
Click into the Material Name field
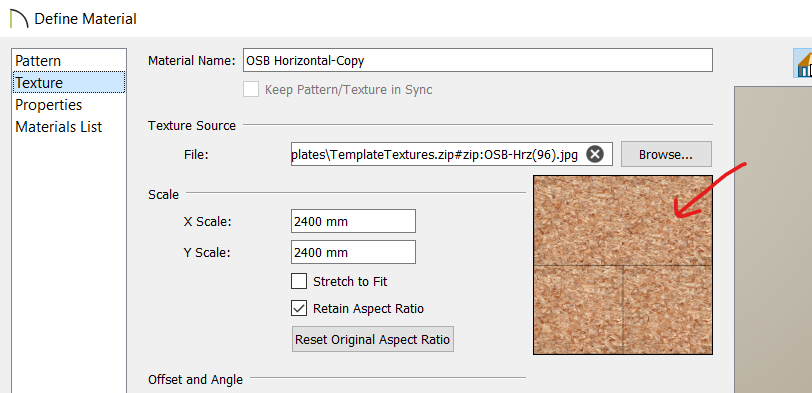click(x=478, y=60)
